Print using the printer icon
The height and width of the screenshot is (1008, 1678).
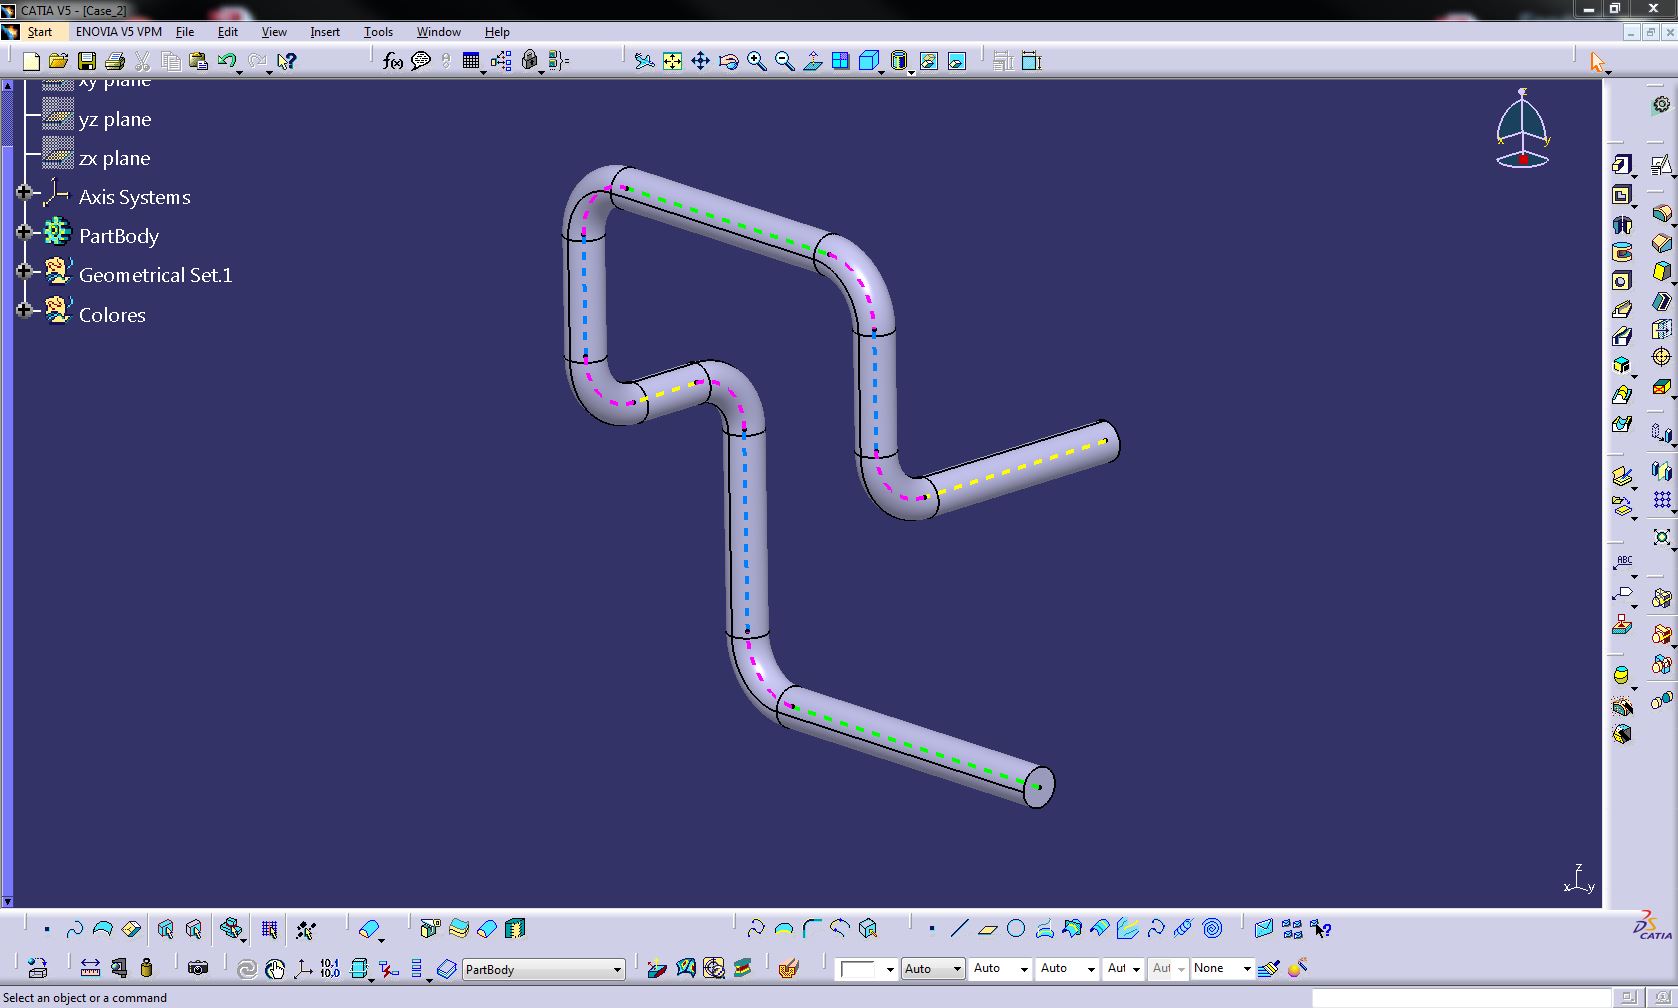pos(114,61)
